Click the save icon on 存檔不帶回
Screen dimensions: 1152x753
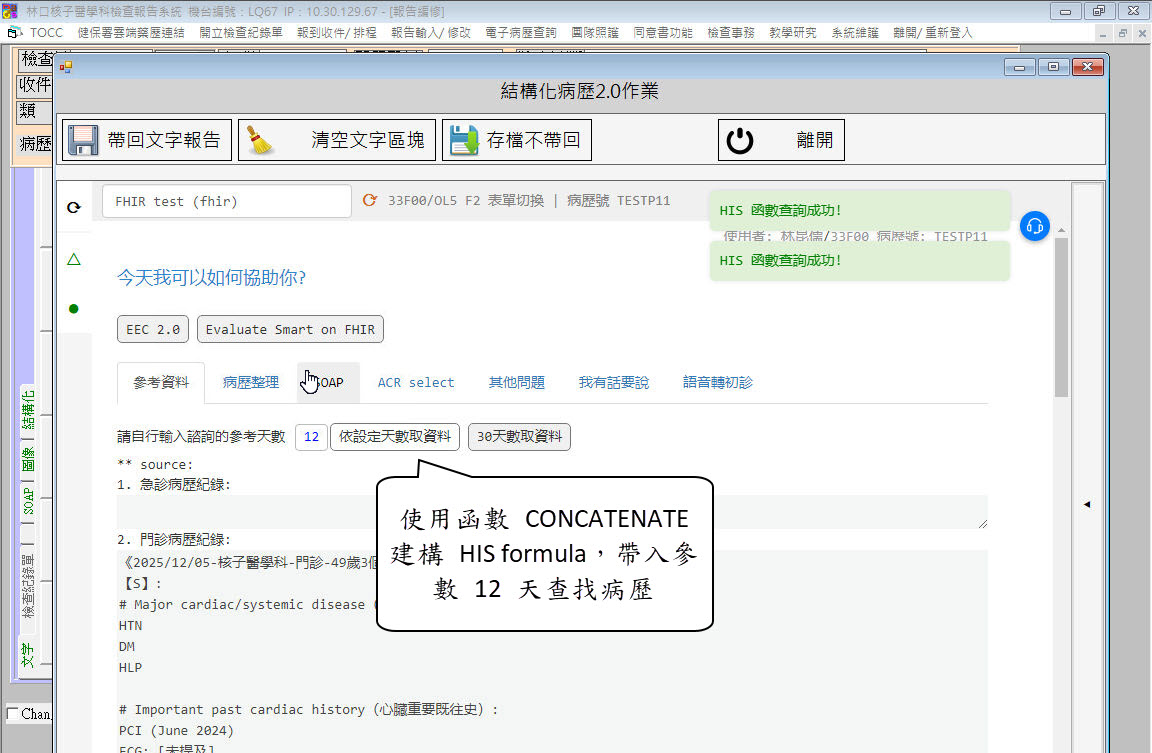(x=463, y=140)
